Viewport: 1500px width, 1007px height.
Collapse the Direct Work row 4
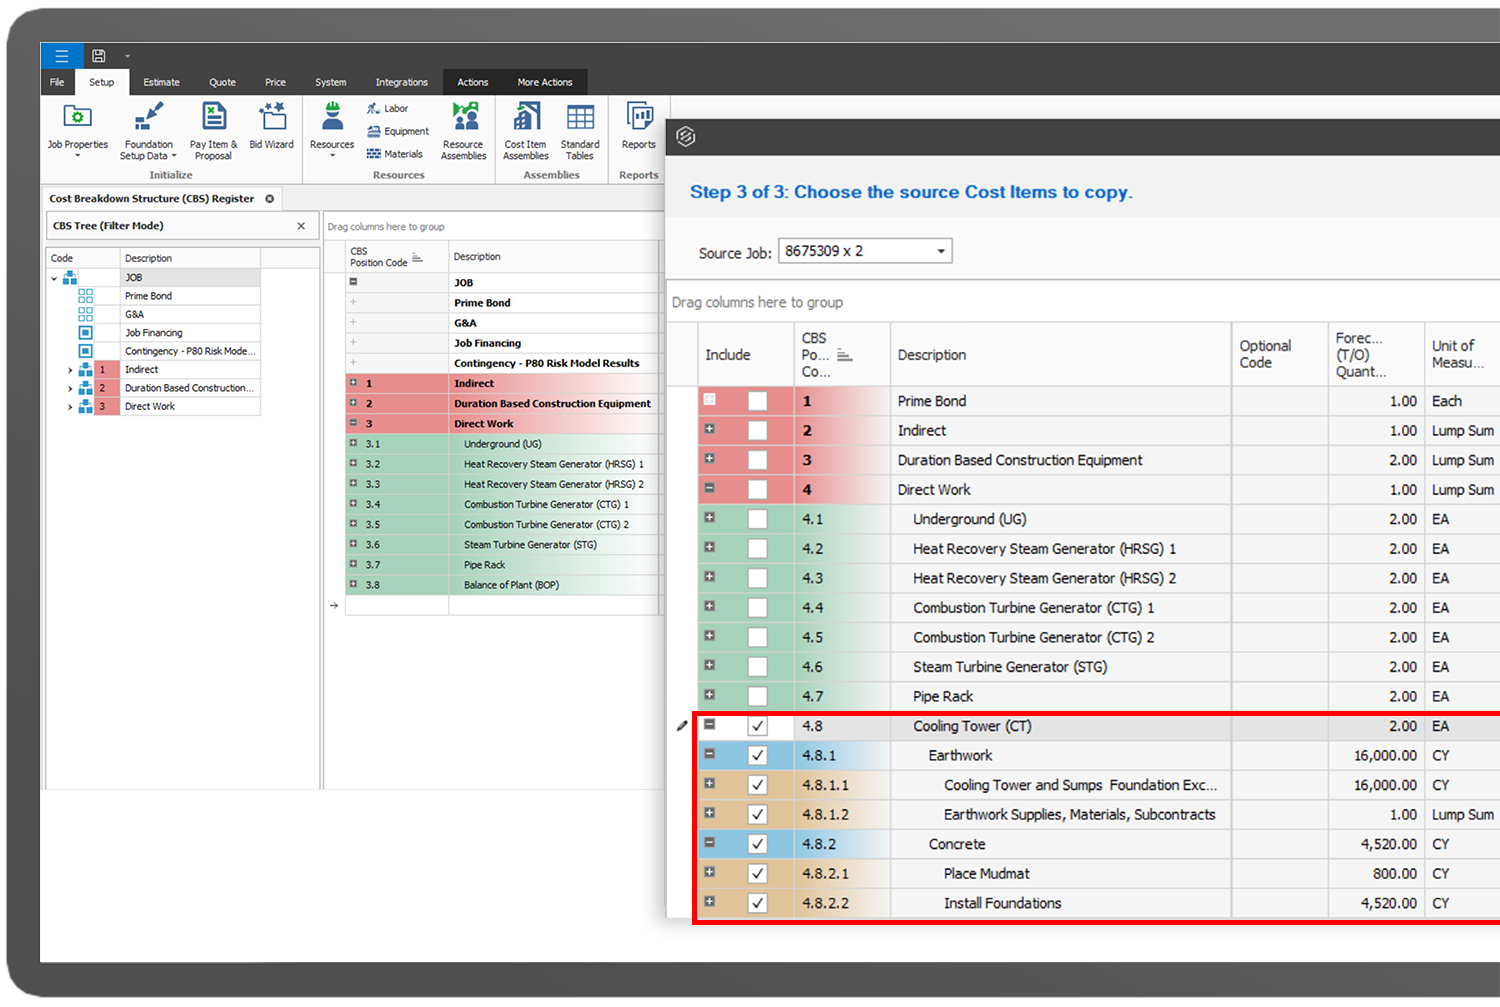tap(710, 489)
